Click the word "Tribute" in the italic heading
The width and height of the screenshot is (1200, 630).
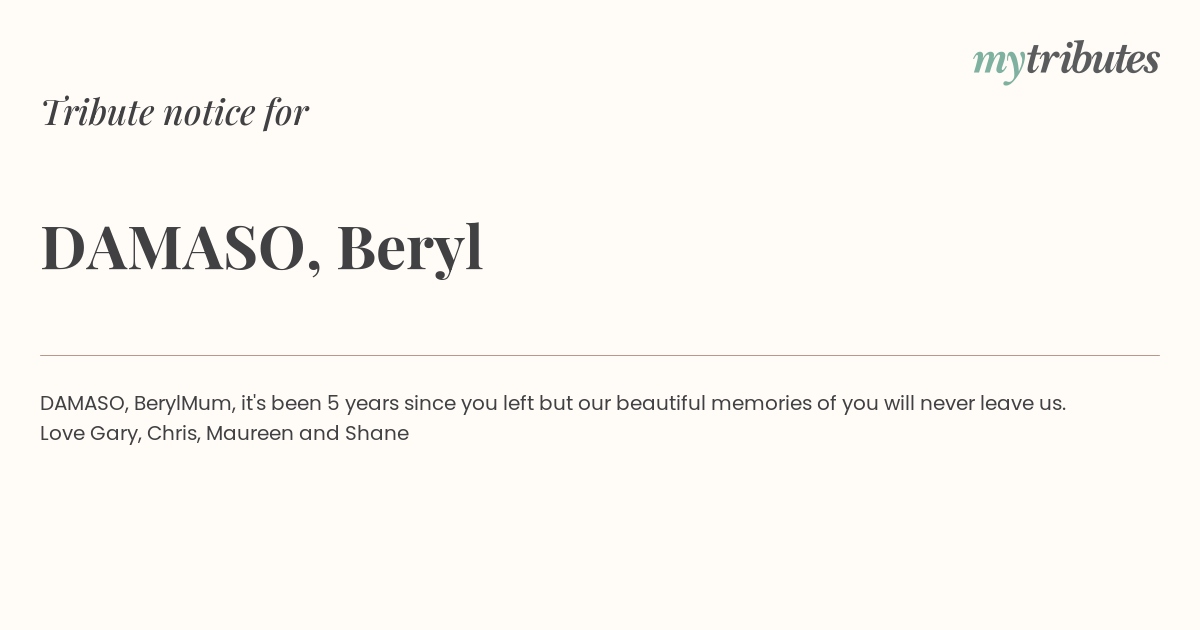click(98, 112)
